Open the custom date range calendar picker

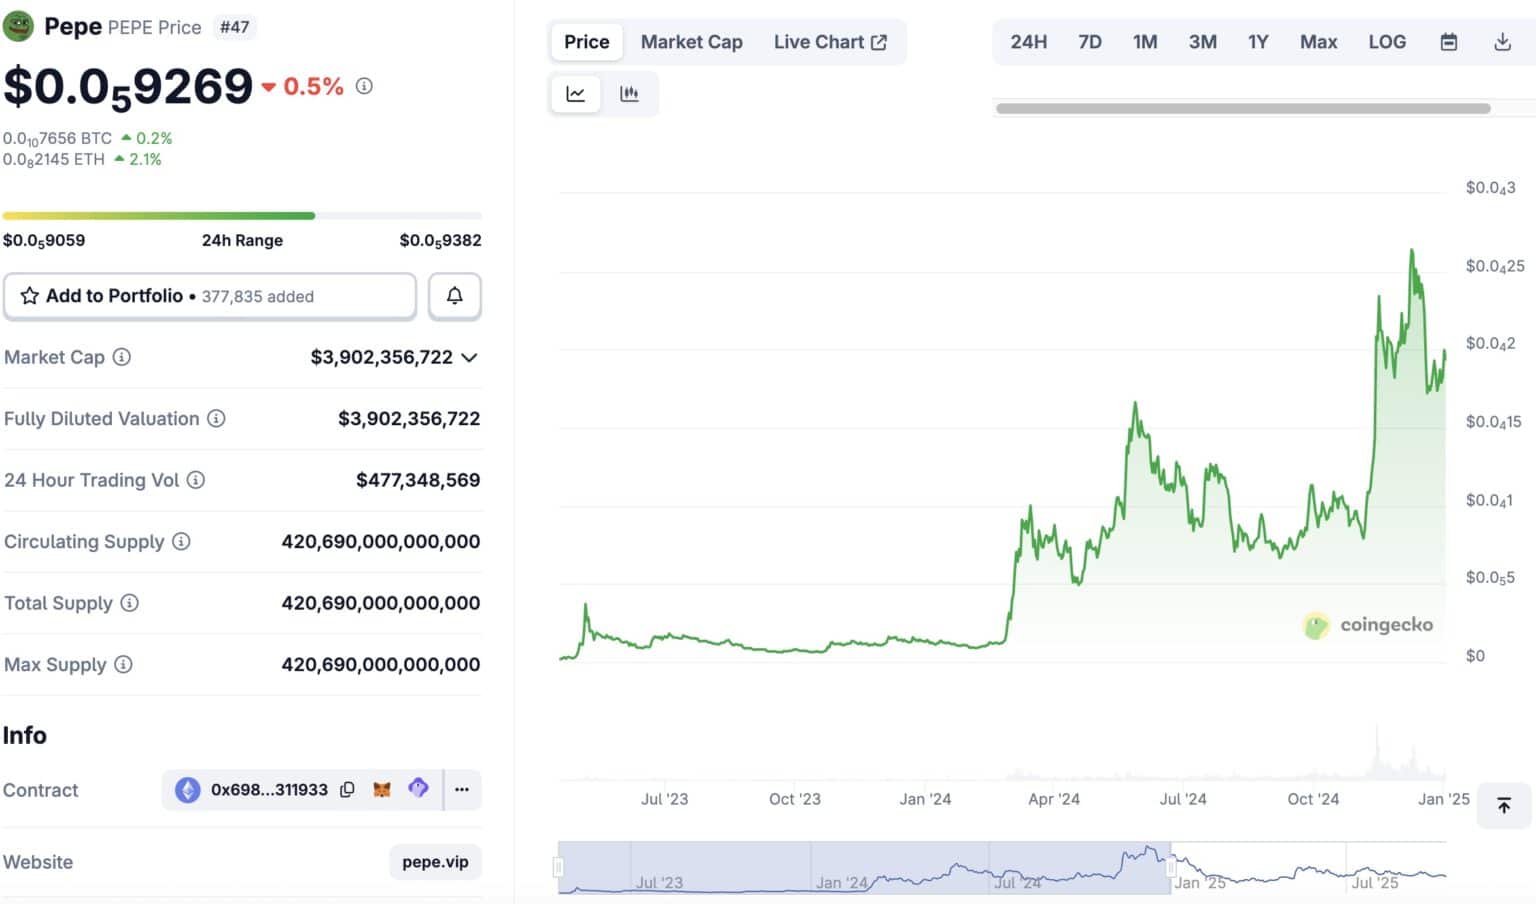coord(1447,41)
